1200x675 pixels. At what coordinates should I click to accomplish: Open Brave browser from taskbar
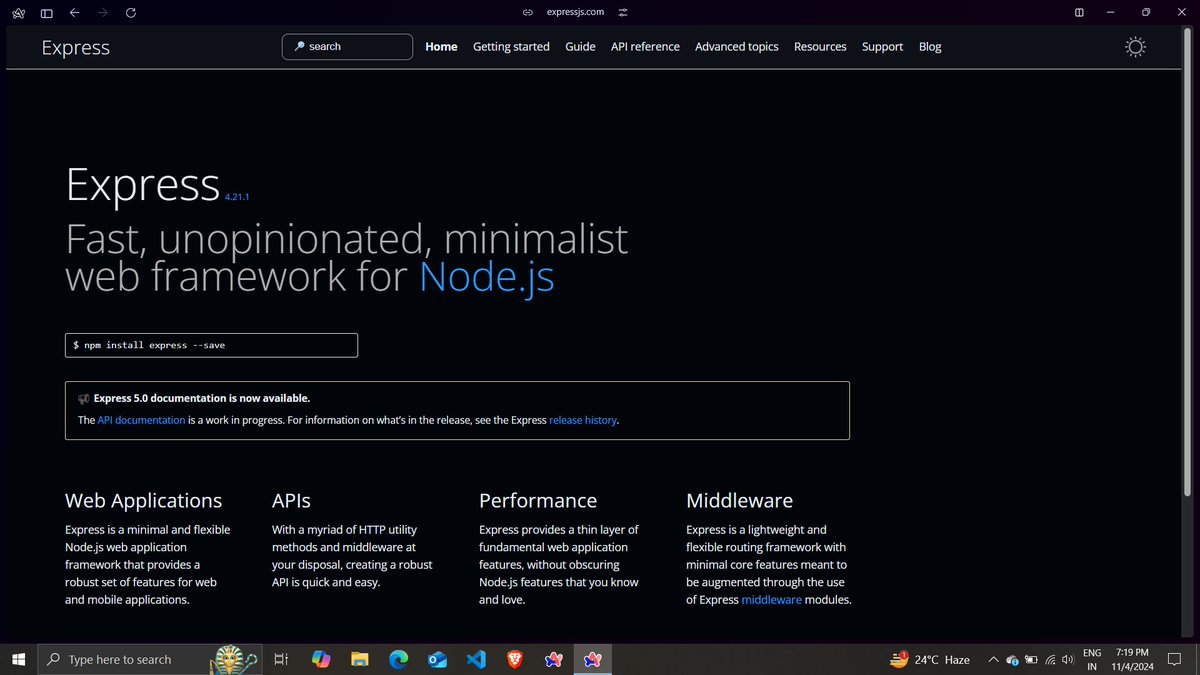coord(514,659)
